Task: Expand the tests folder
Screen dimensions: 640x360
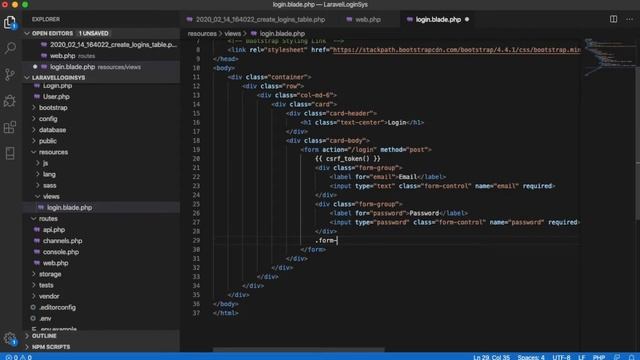Action: (46, 285)
